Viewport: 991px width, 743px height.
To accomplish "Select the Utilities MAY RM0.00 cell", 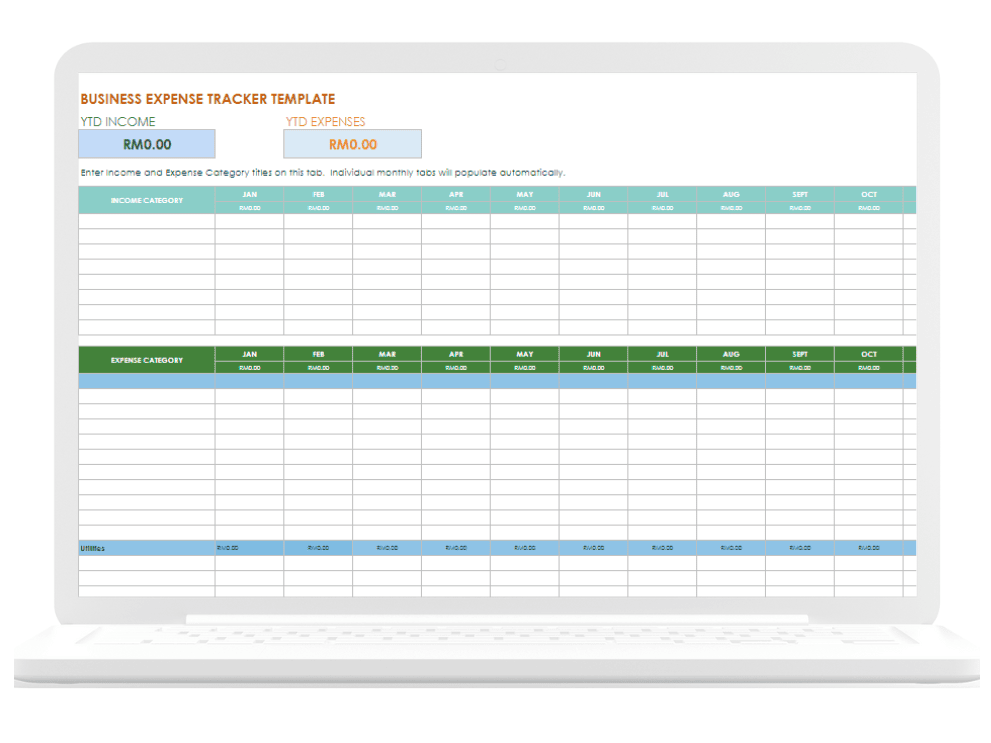I will click(x=525, y=548).
